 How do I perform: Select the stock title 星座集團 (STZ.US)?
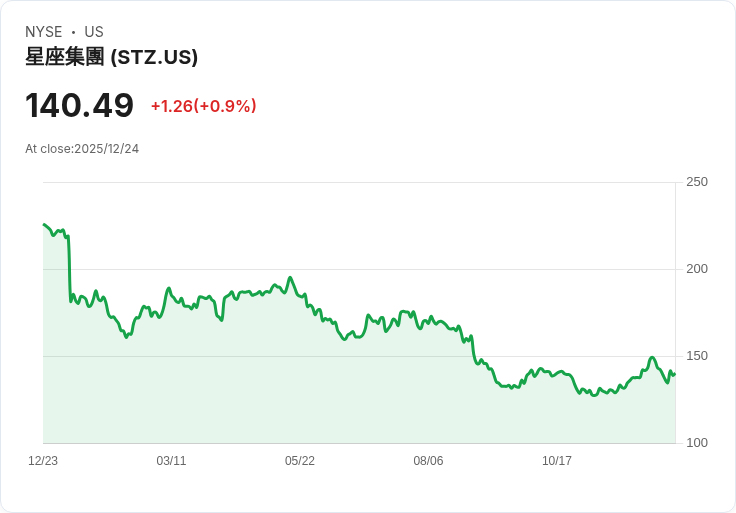111,57
